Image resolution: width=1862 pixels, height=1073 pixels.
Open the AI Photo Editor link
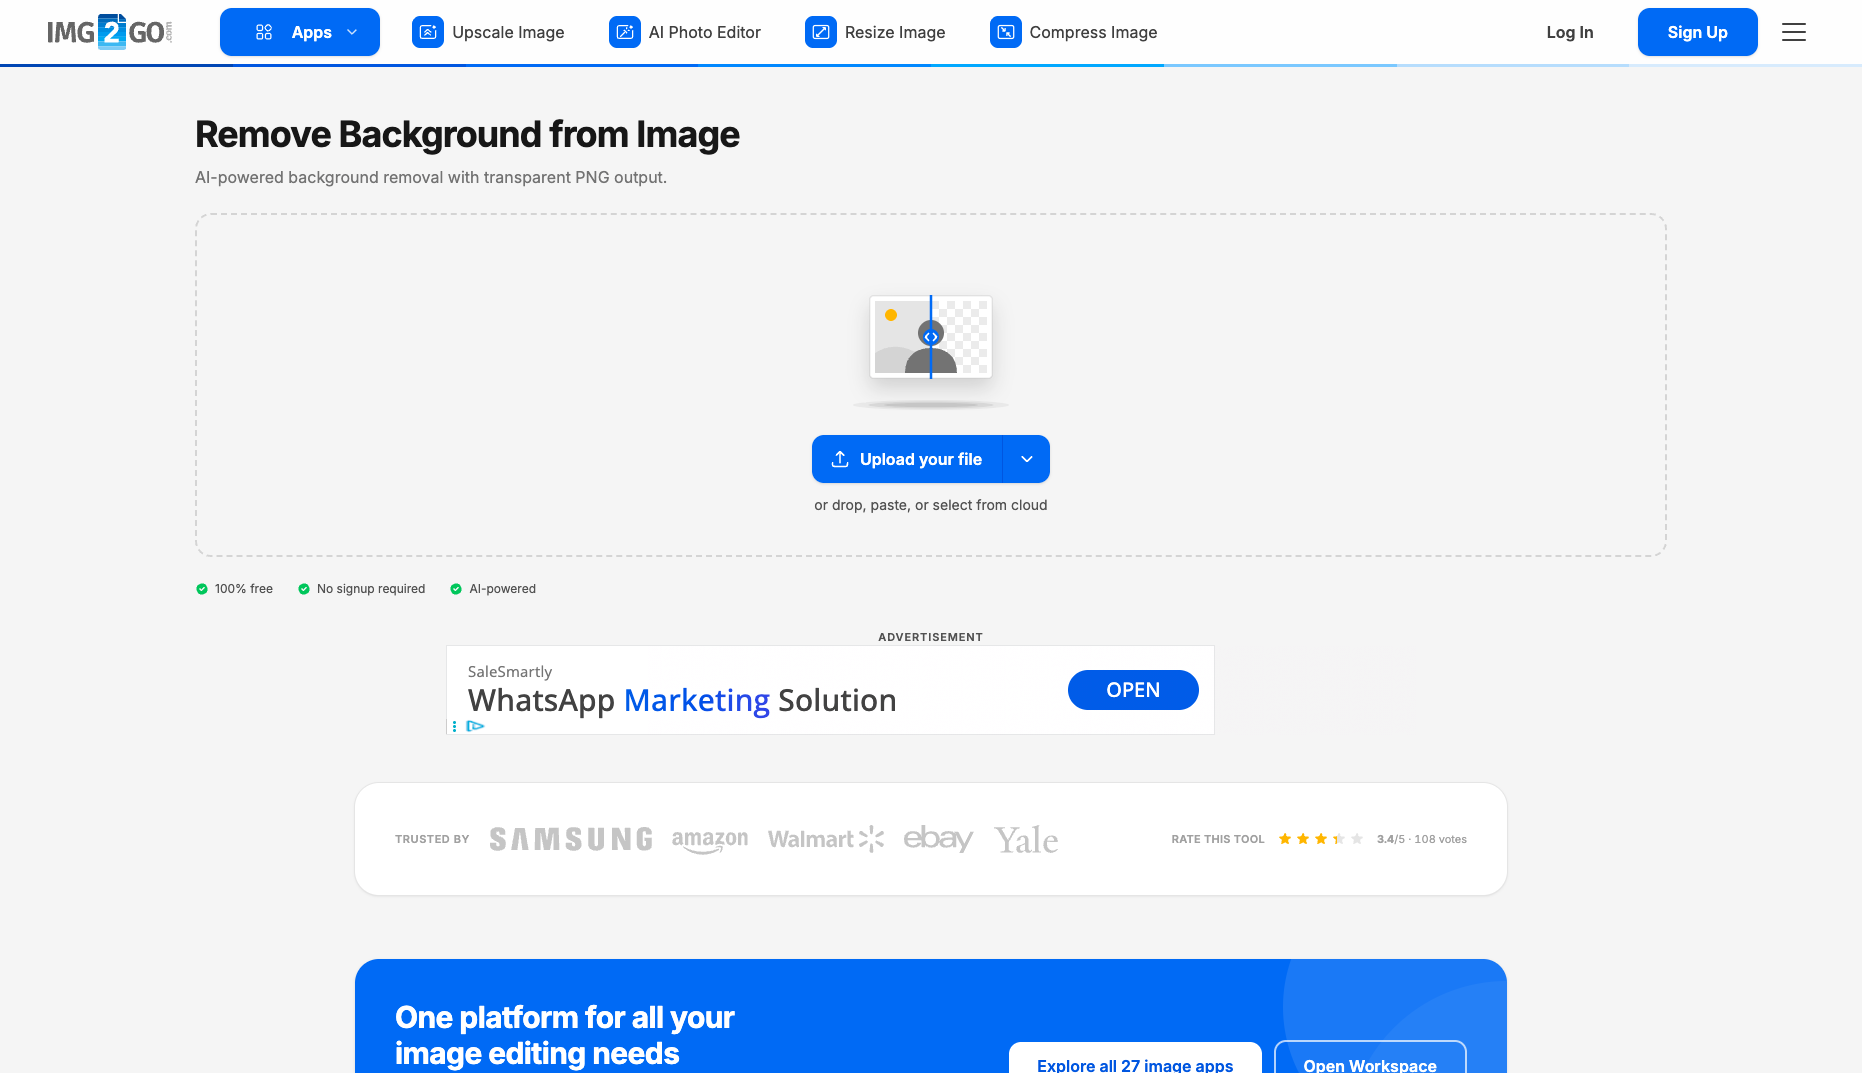pos(685,32)
